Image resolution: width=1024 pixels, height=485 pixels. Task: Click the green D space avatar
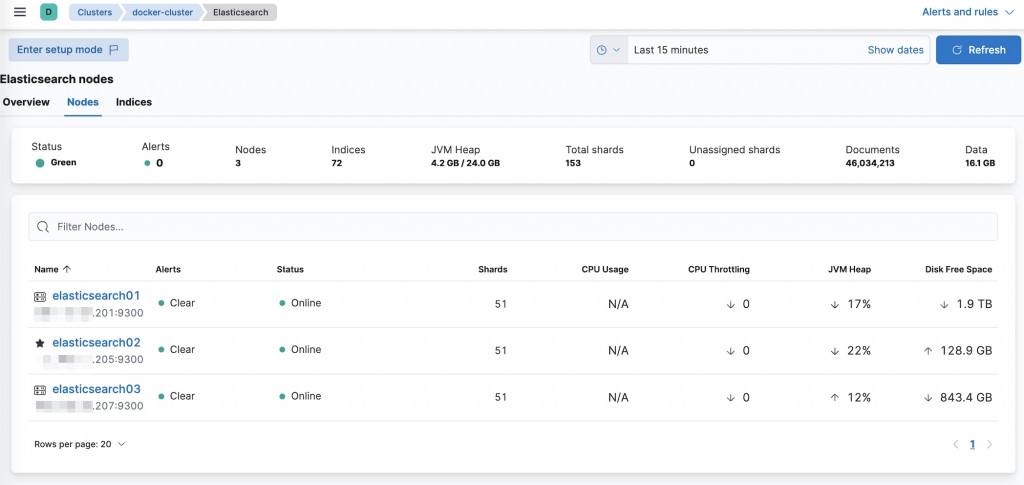coord(48,12)
